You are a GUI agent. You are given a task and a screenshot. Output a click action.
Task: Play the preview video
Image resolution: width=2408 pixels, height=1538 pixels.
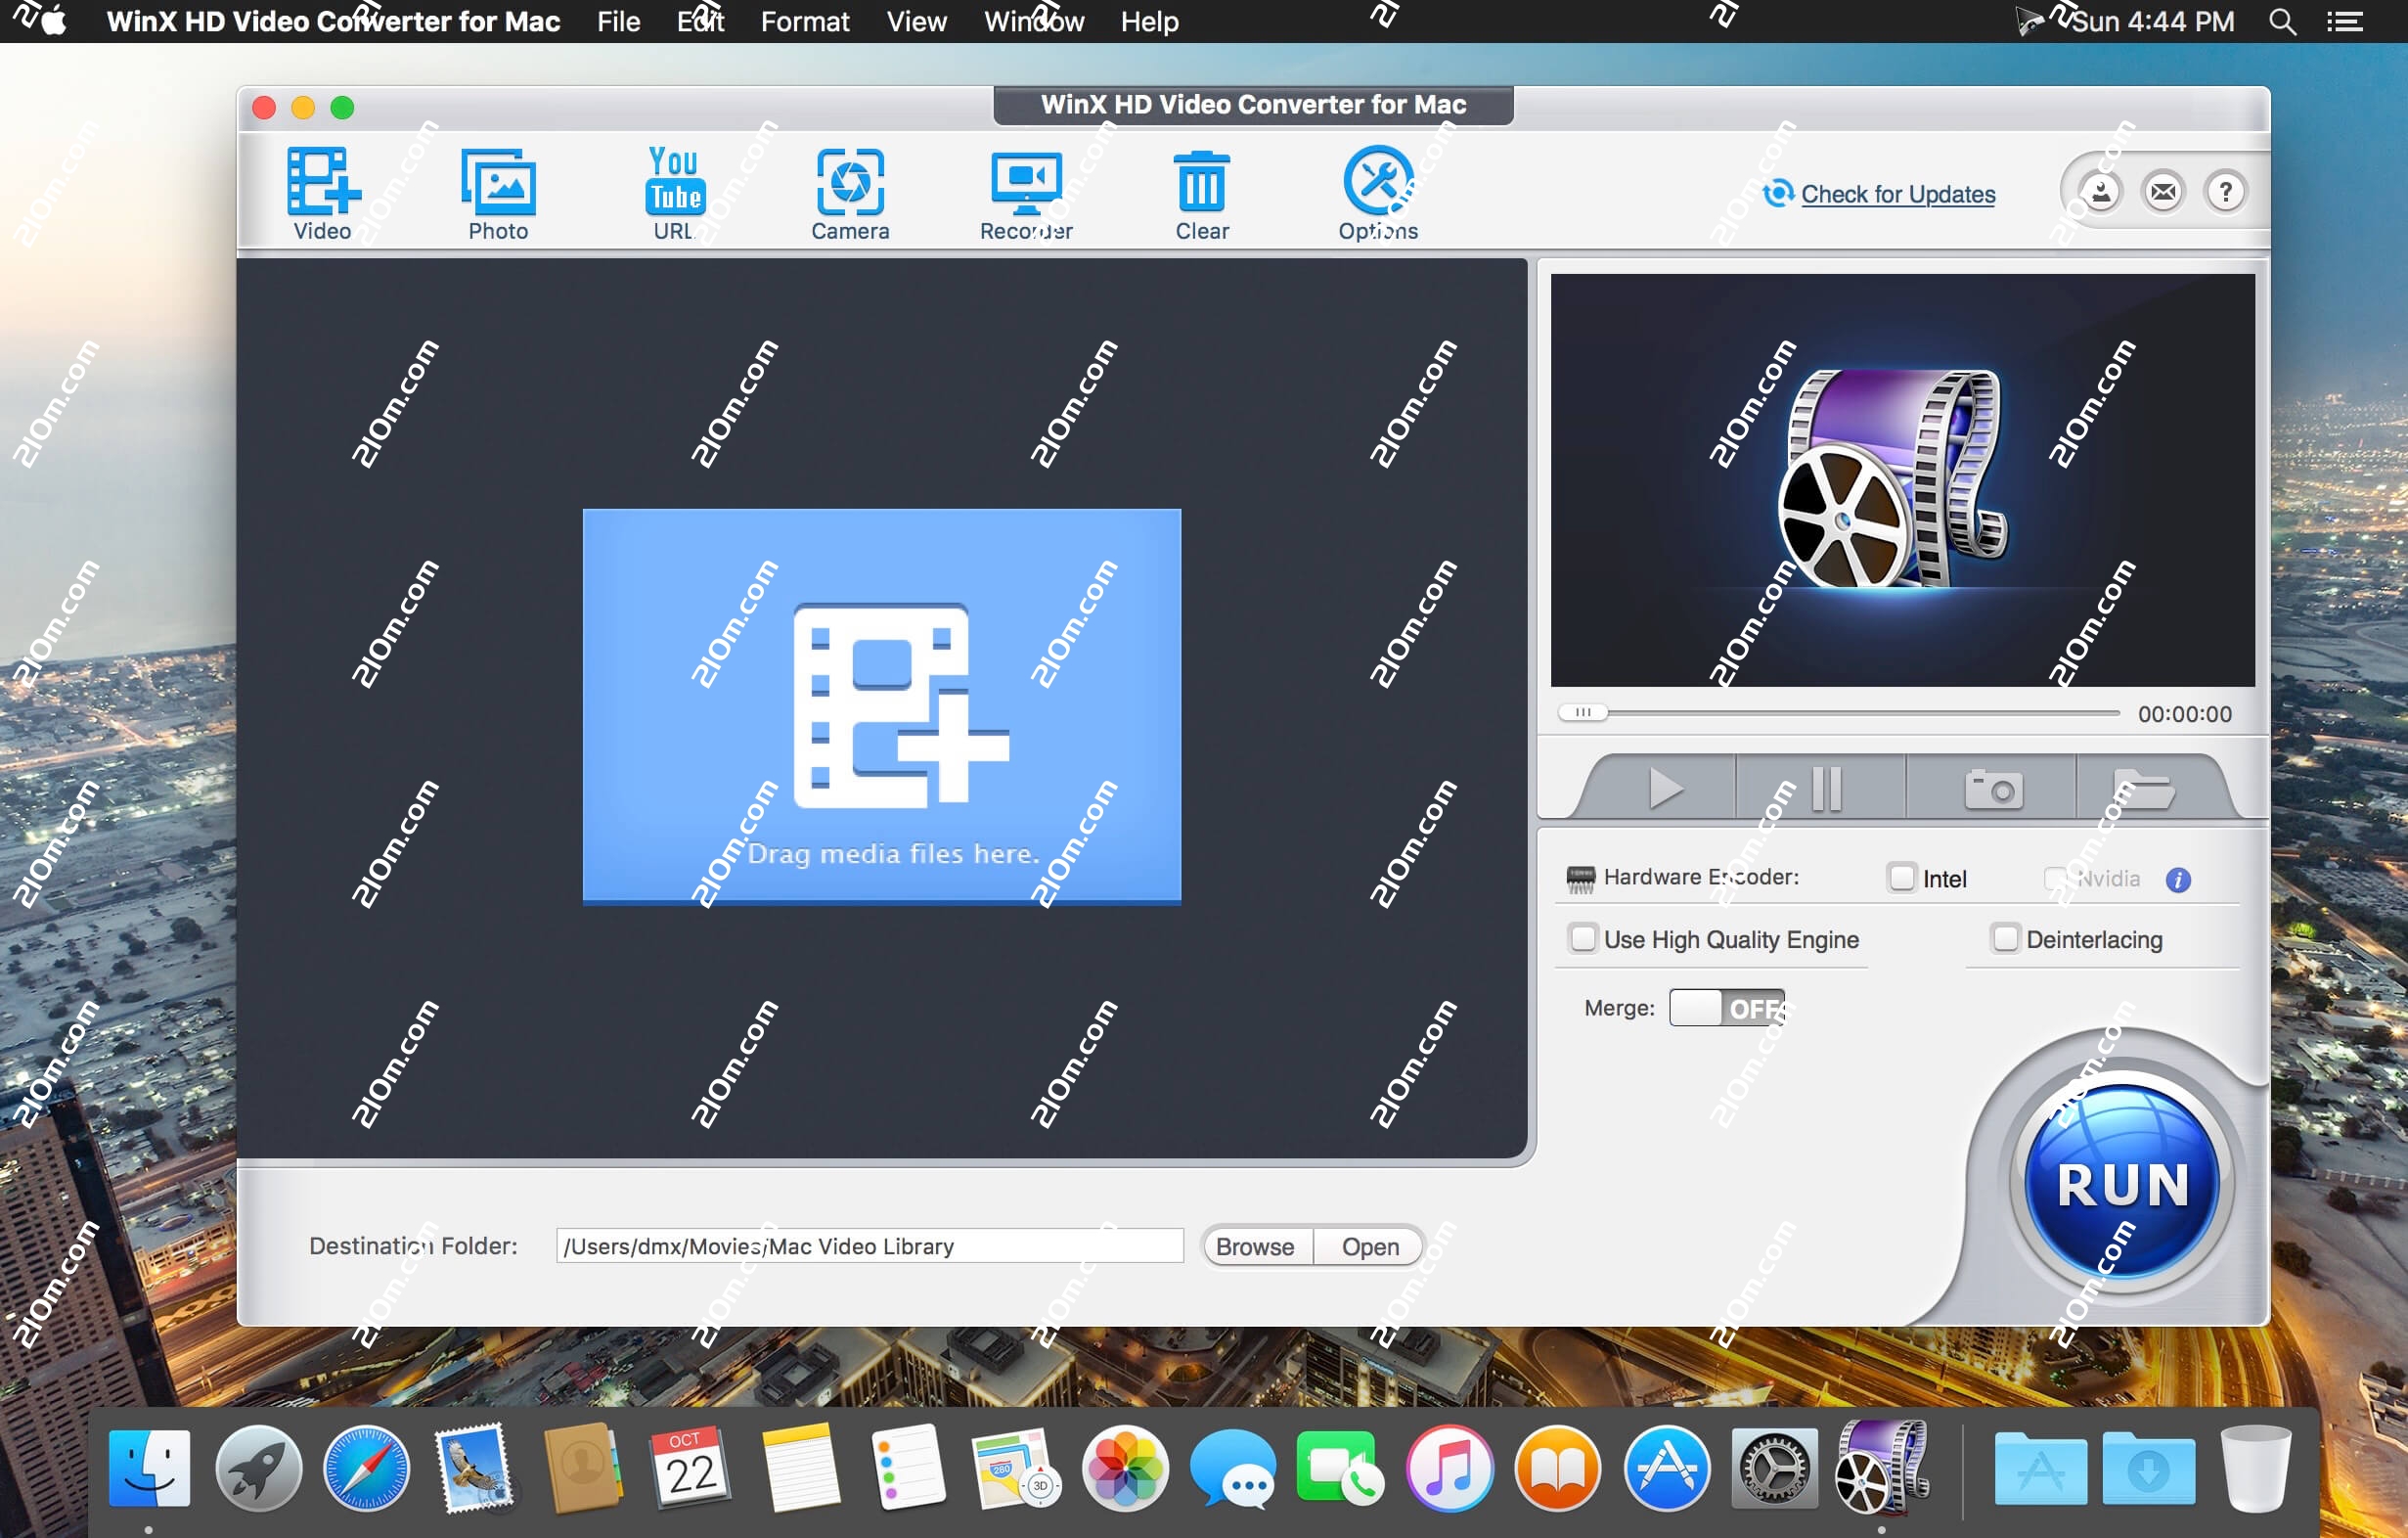[x=1664, y=788]
